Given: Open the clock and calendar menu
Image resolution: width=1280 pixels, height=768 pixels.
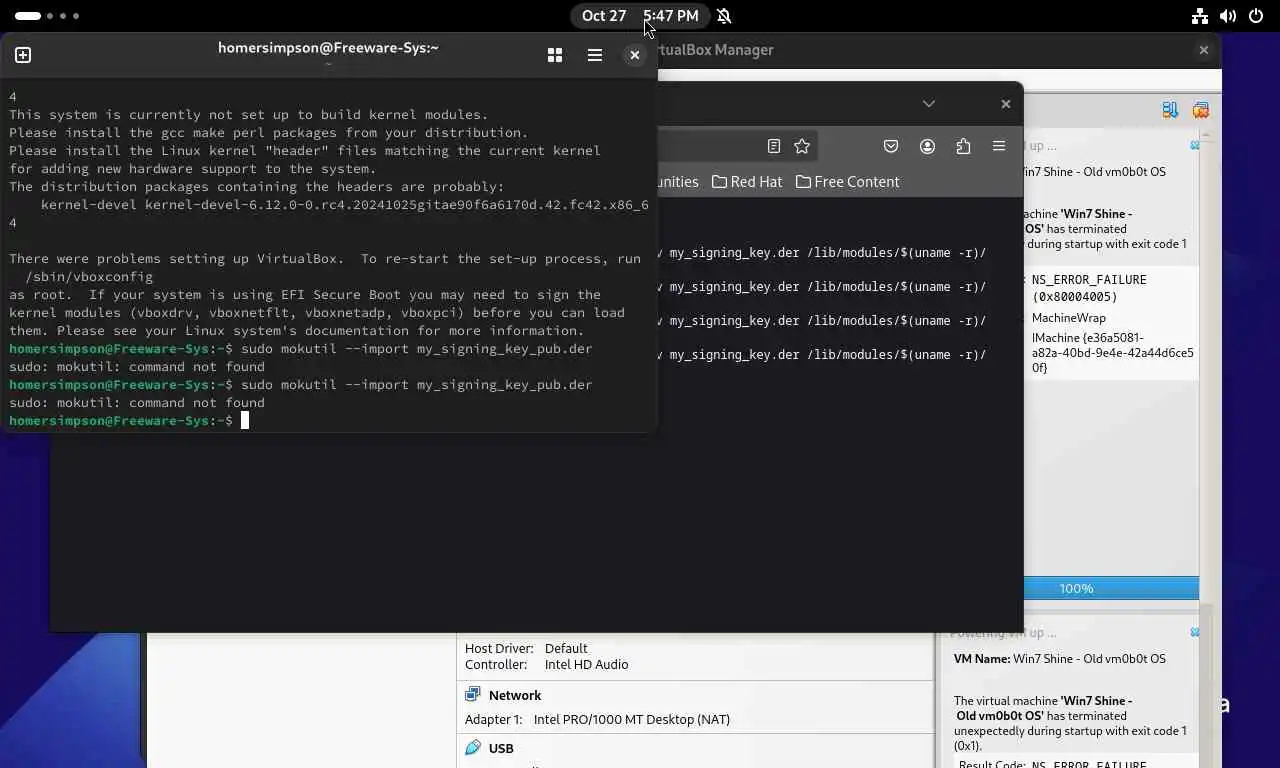Looking at the screenshot, I should [x=640, y=16].
